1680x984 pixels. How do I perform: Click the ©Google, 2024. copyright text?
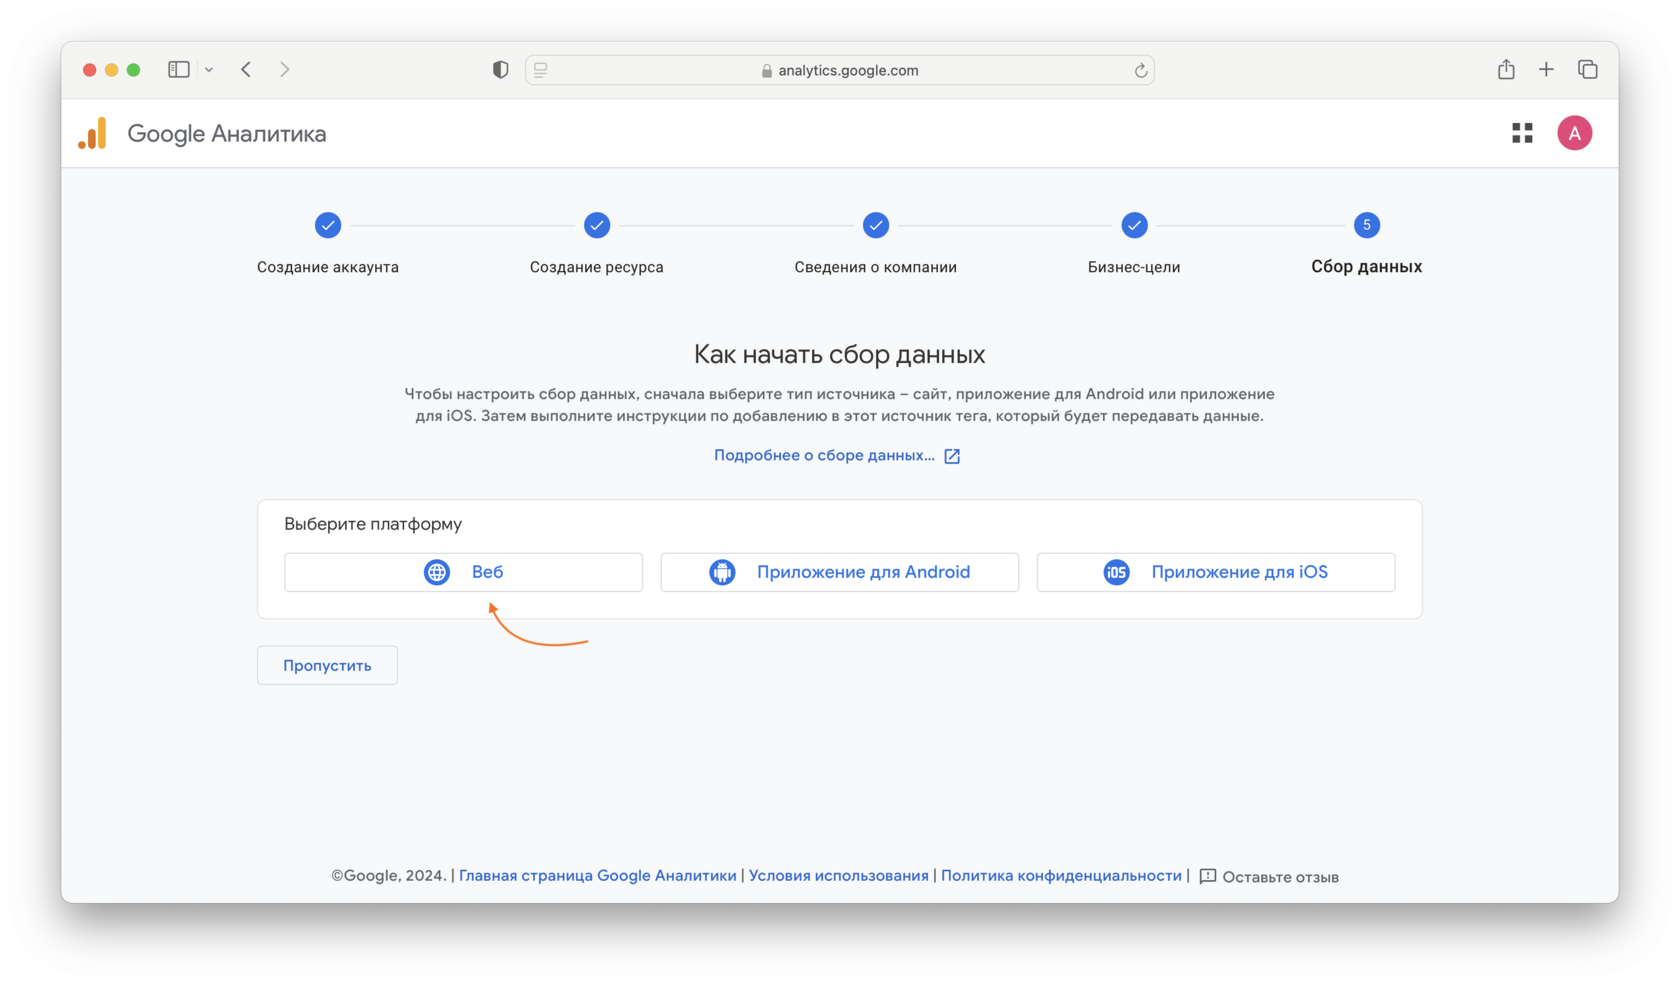pos(389,876)
